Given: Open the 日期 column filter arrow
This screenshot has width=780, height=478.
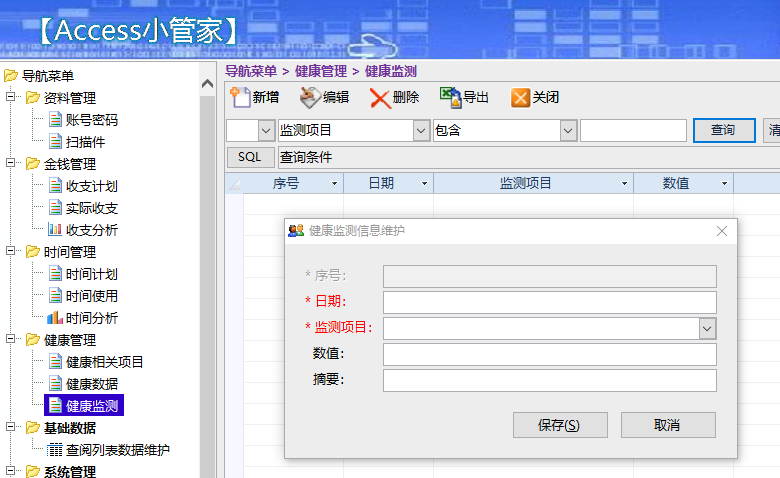Looking at the screenshot, I should [x=424, y=184].
